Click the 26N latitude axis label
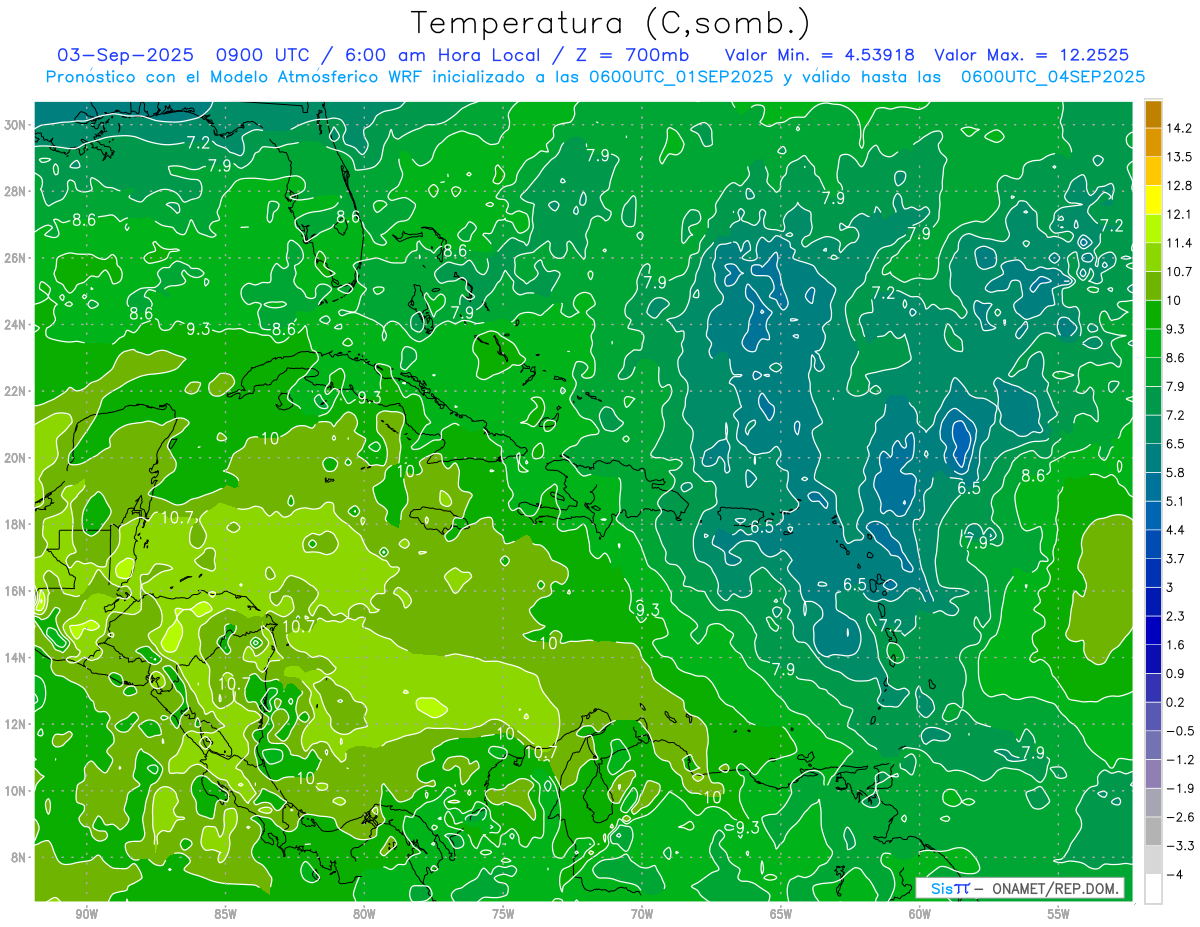This screenshot has width=1200, height=927. click(17, 258)
